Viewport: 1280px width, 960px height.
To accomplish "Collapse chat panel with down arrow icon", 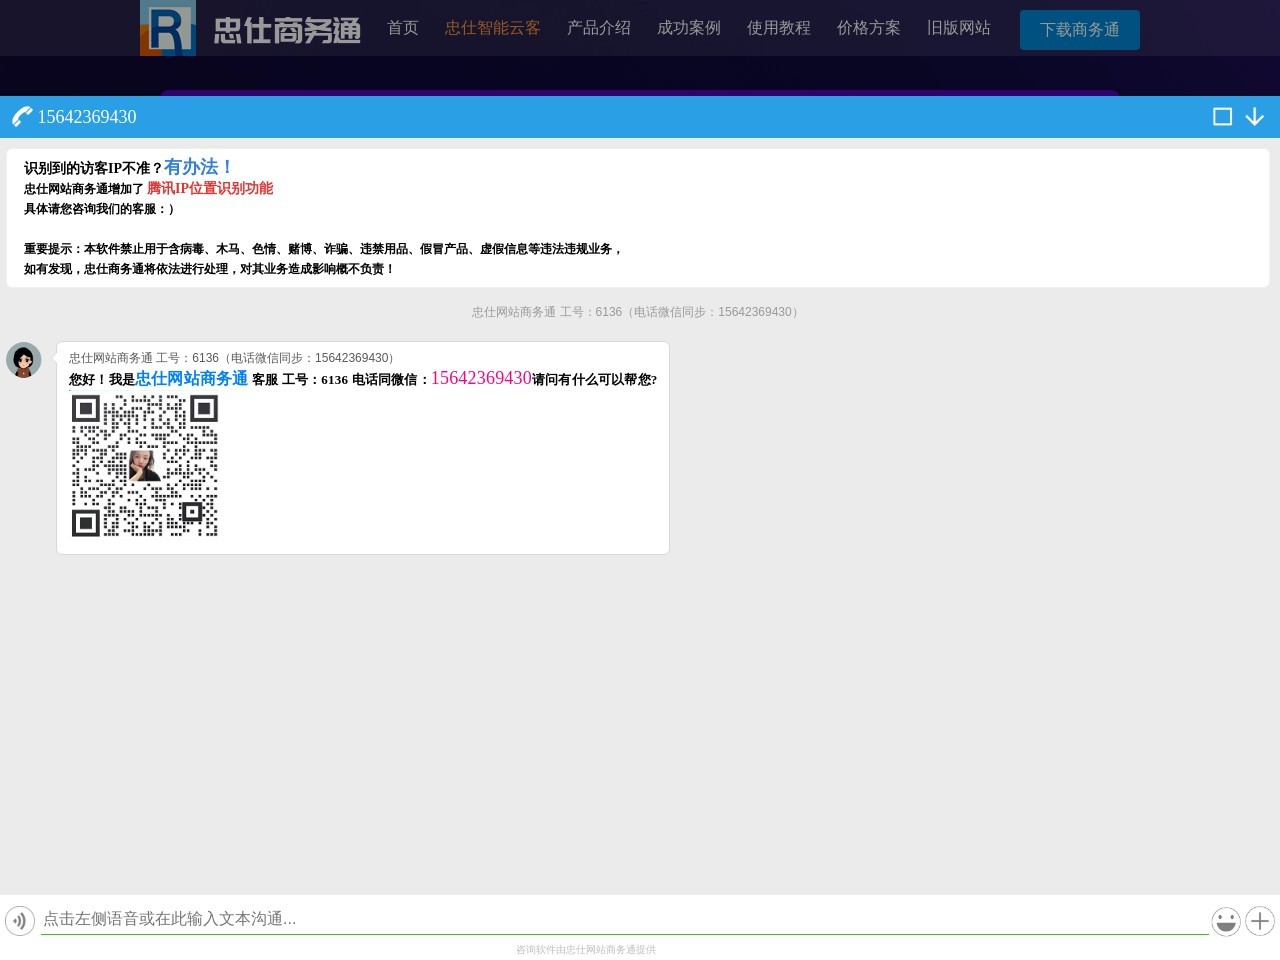I will click(1255, 117).
